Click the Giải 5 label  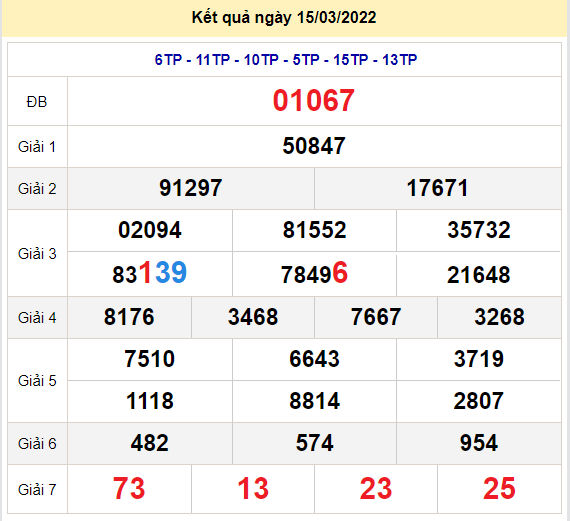[x=37, y=381]
